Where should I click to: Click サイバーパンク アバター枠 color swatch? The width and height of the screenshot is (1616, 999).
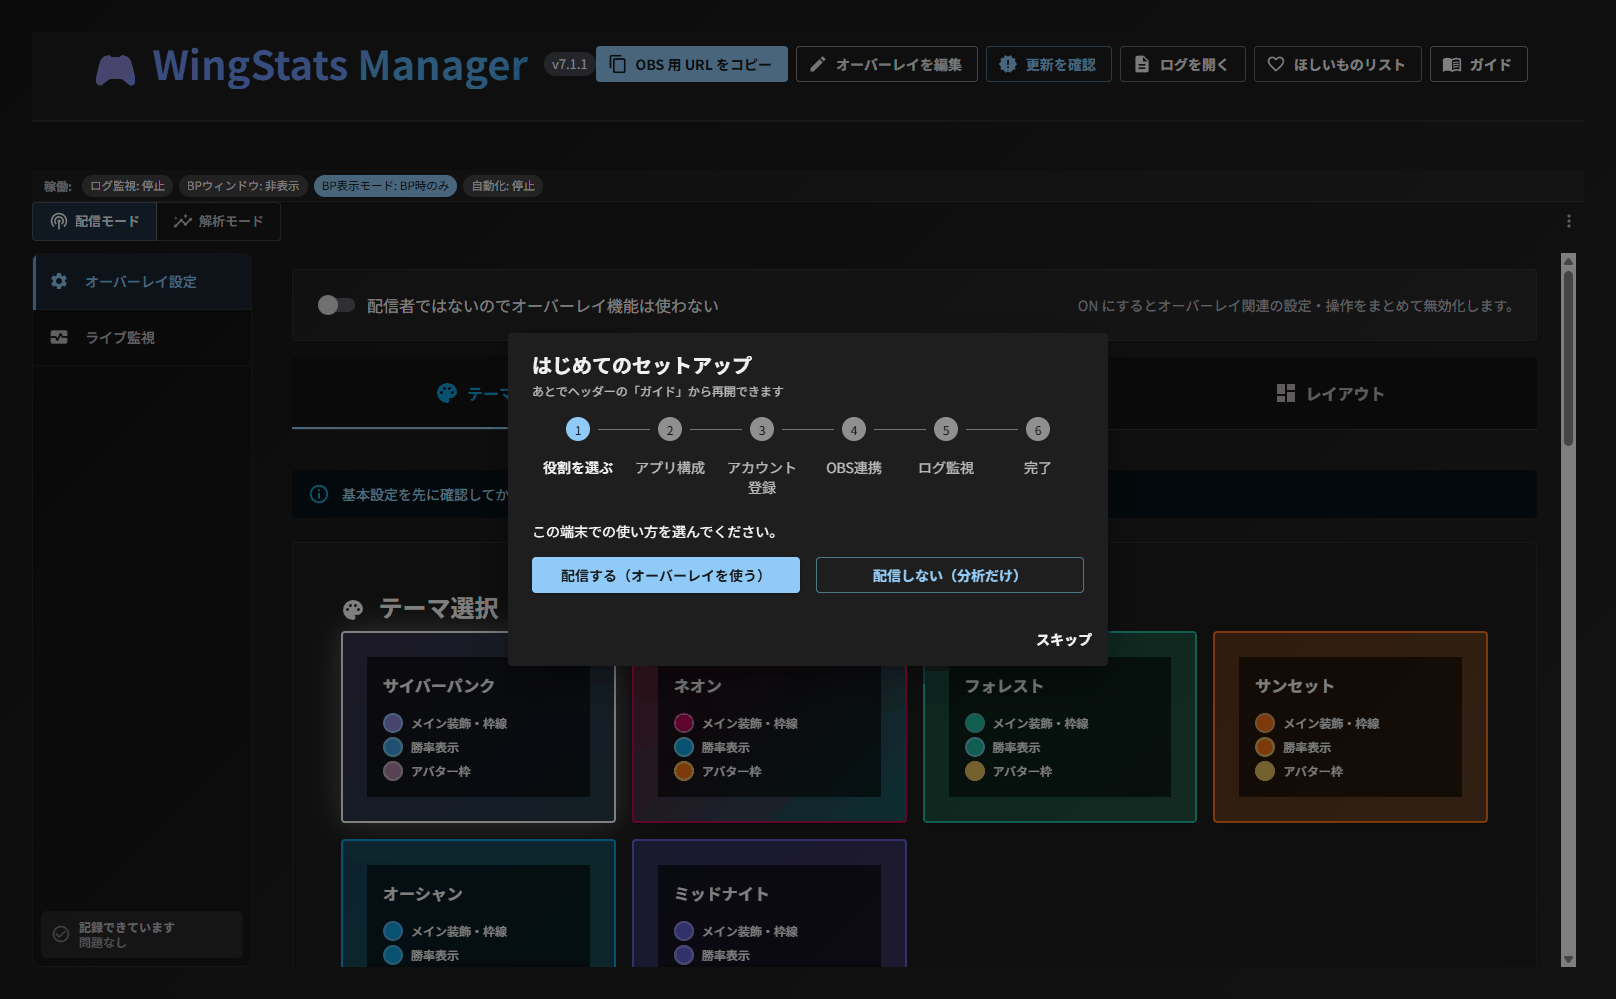click(x=393, y=771)
